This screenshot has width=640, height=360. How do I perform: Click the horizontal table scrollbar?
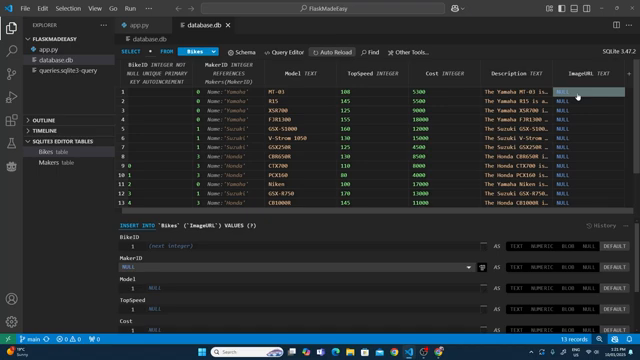[x=377, y=211]
